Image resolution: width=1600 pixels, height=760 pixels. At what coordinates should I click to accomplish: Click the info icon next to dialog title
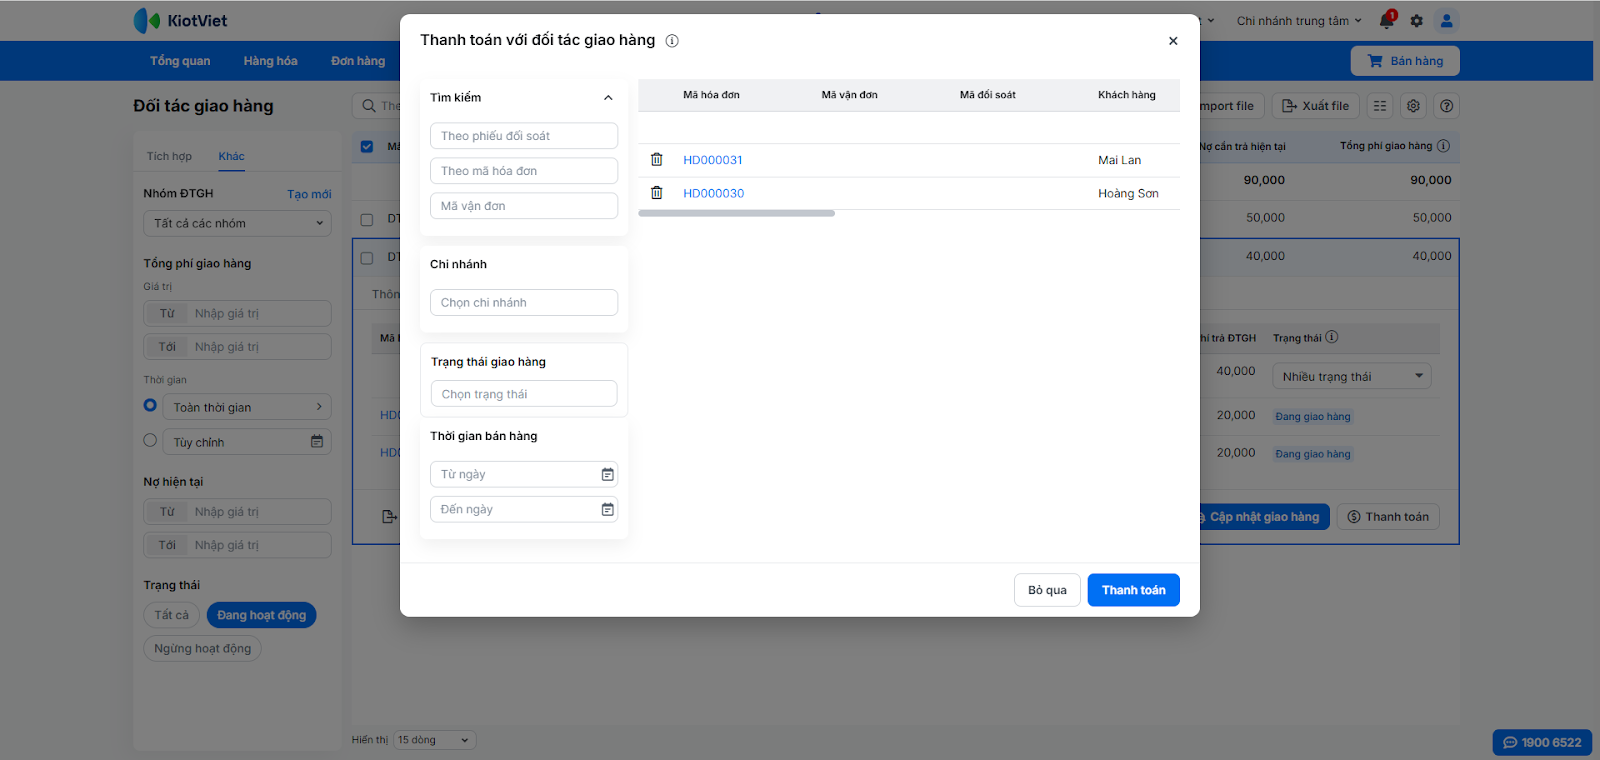(672, 41)
